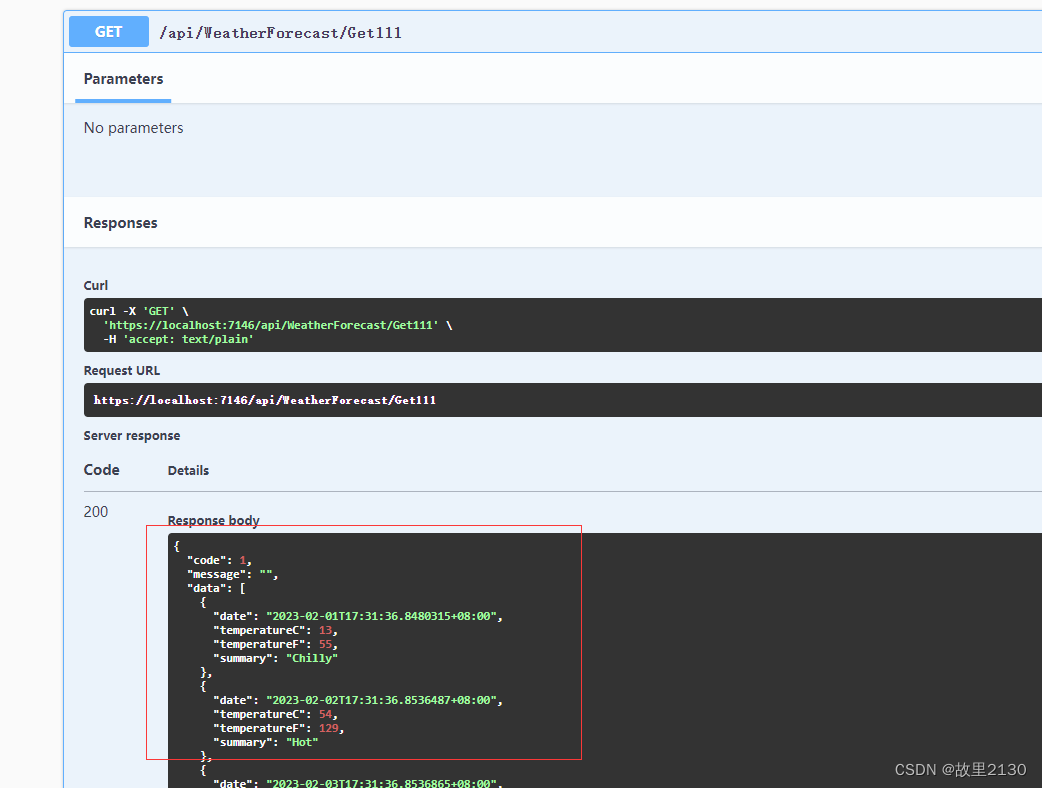
Task: Select the 'Chilly' summary value in JSON
Action: click(x=311, y=658)
